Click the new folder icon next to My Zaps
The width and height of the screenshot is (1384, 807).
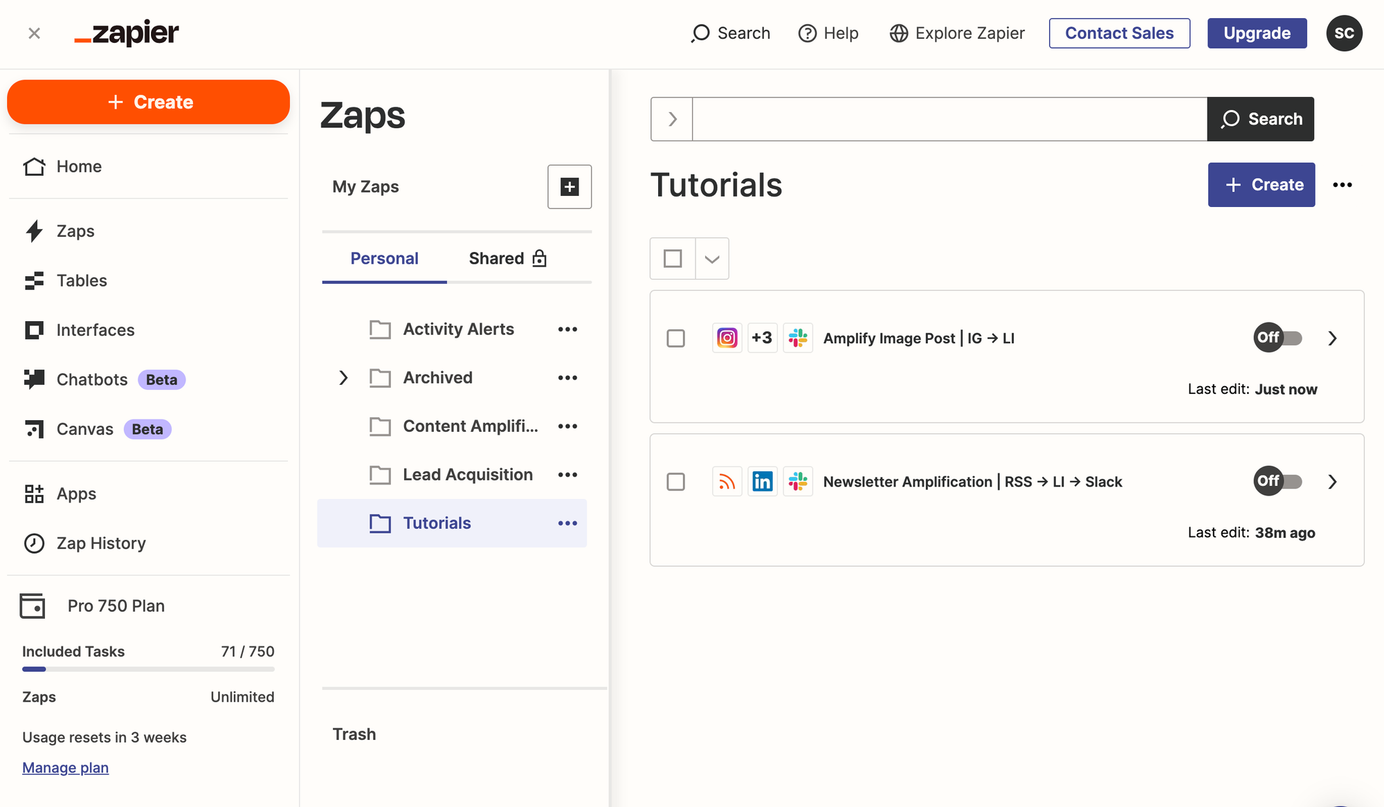coord(569,187)
